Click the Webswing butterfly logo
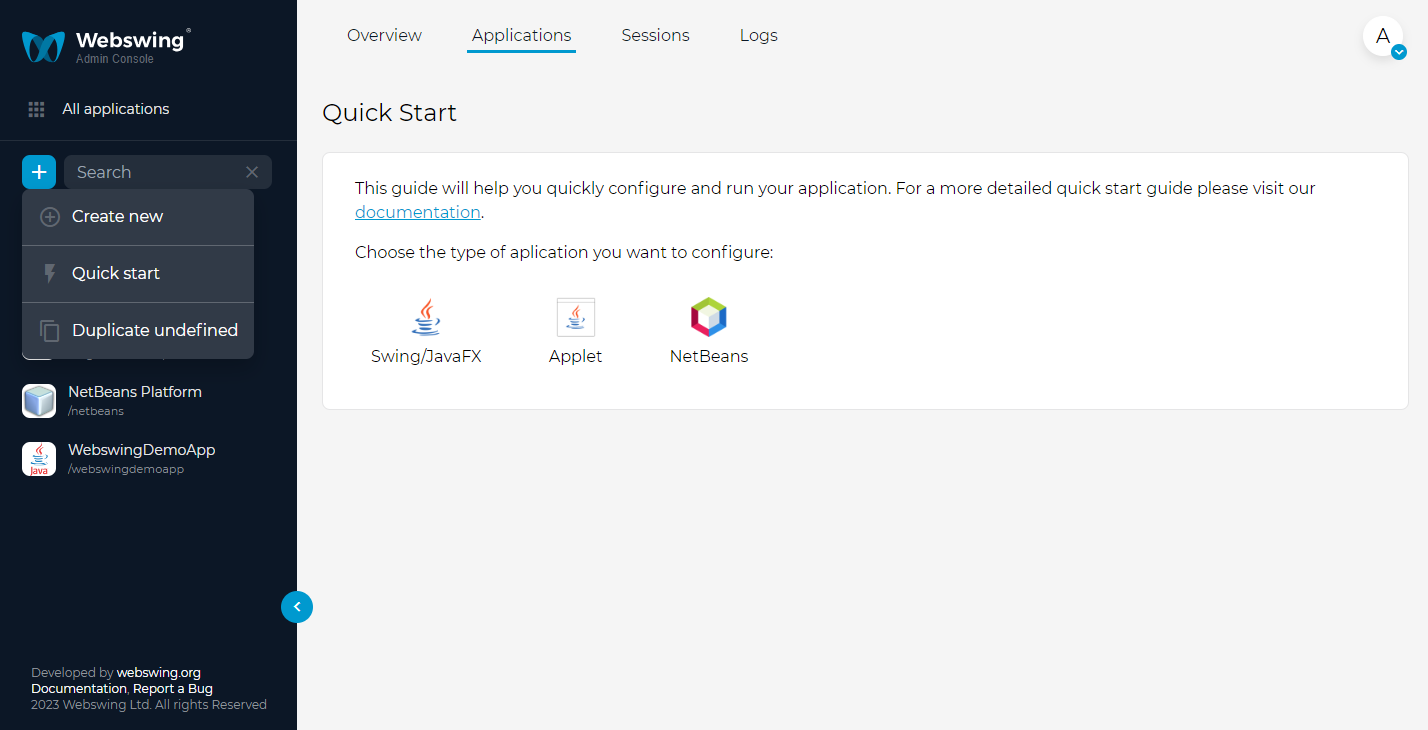The width and height of the screenshot is (1428, 730). coord(43,46)
